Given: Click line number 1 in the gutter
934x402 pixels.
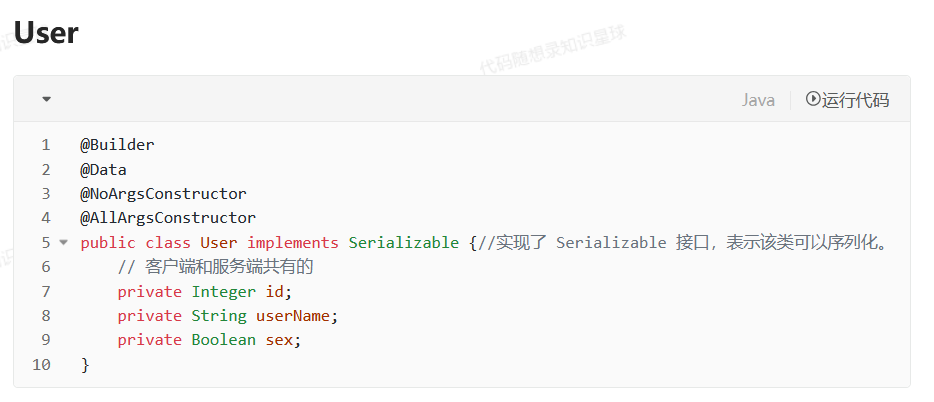Looking at the screenshot, I should pos(46,145).
